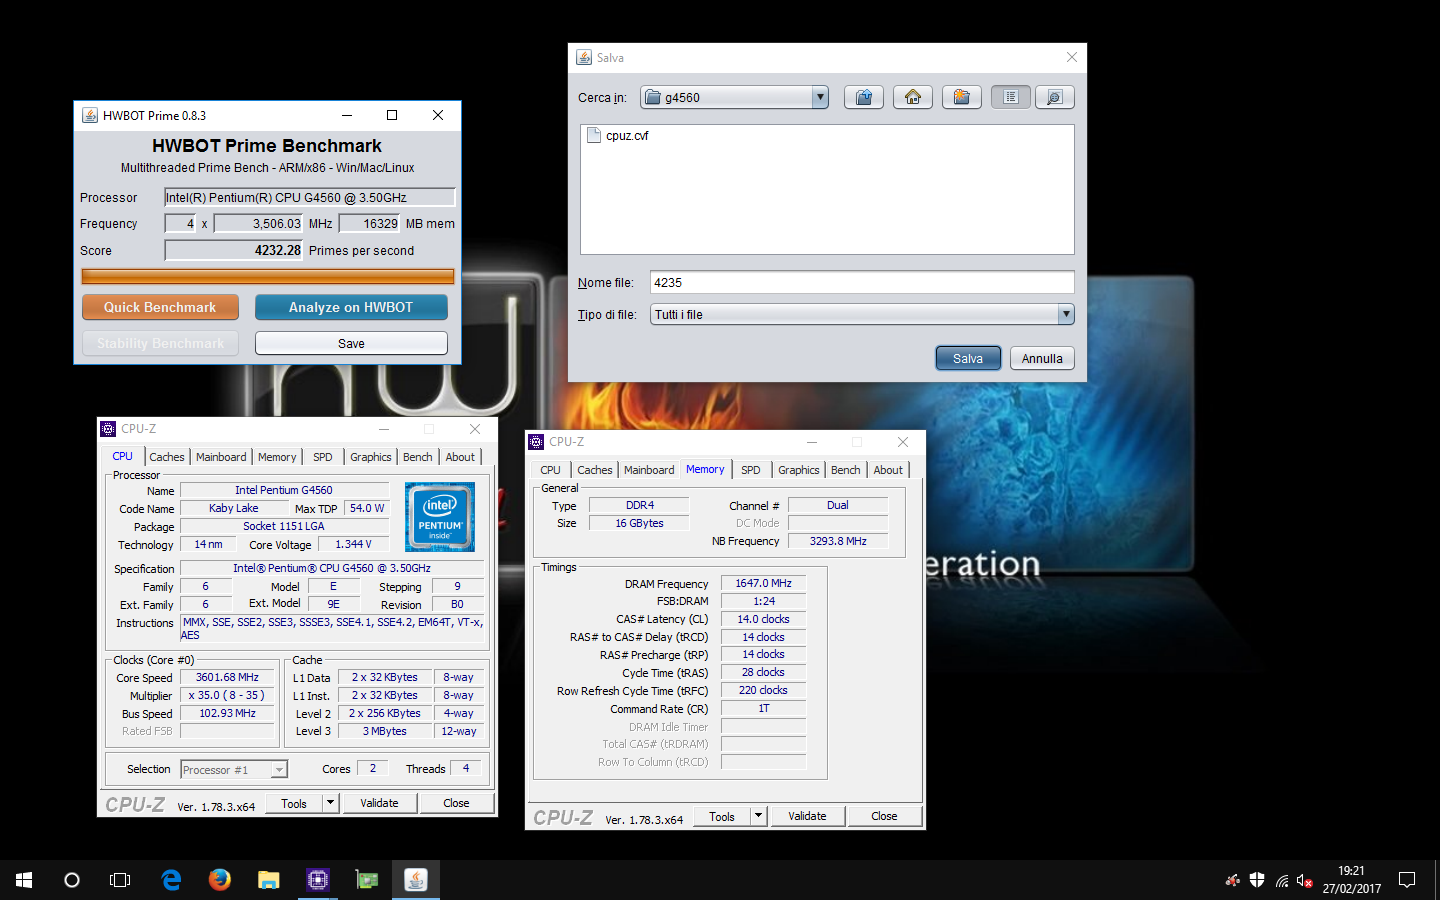Open Mainboard tab in left CPU-Z window
Viewport: 1440px width, 900px height.
[221, 457]
